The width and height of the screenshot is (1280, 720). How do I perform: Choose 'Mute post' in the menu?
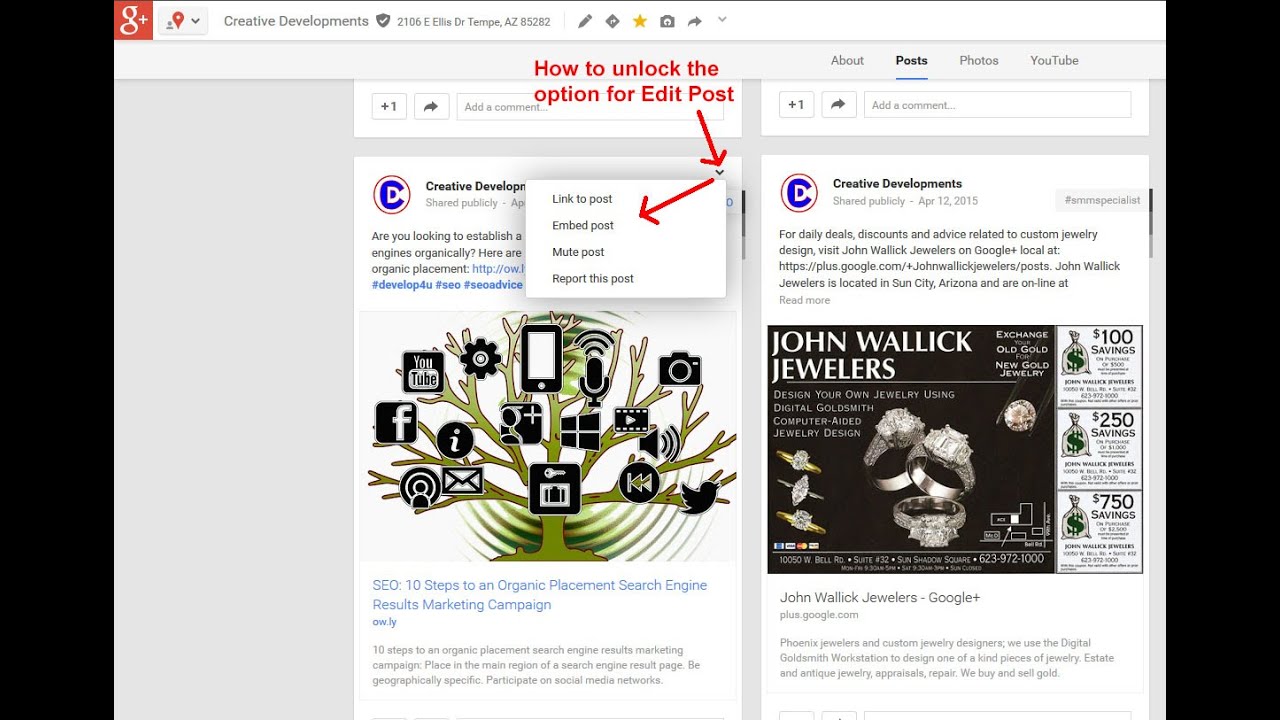click(x=578, y=252)
